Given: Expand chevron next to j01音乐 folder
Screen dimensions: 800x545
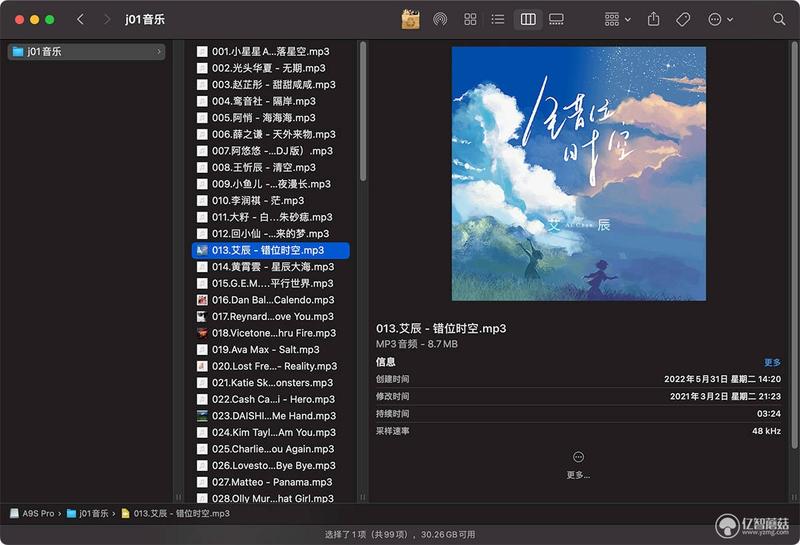Looking at the screenshot, I should point(159,52).
